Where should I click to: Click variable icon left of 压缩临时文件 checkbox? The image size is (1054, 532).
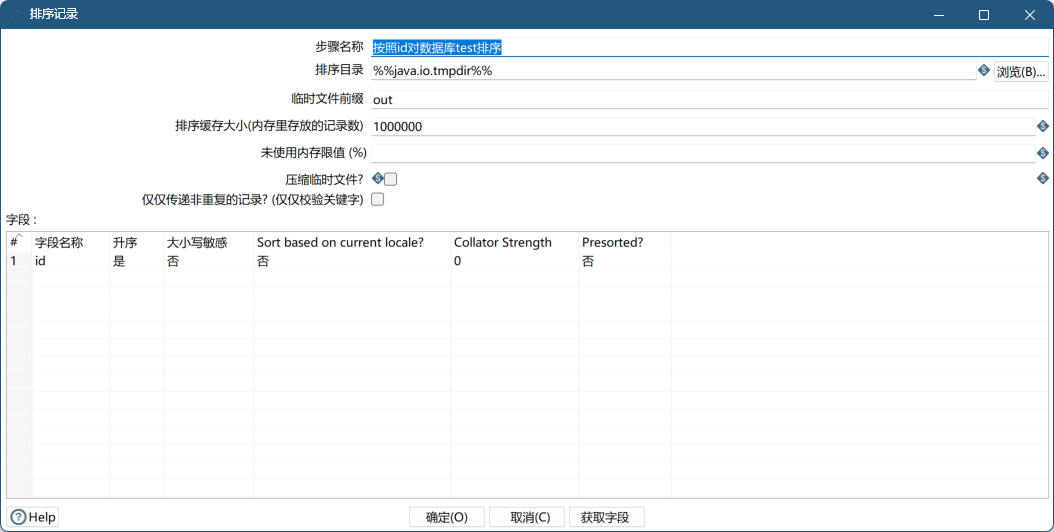(x=378, y=178)
